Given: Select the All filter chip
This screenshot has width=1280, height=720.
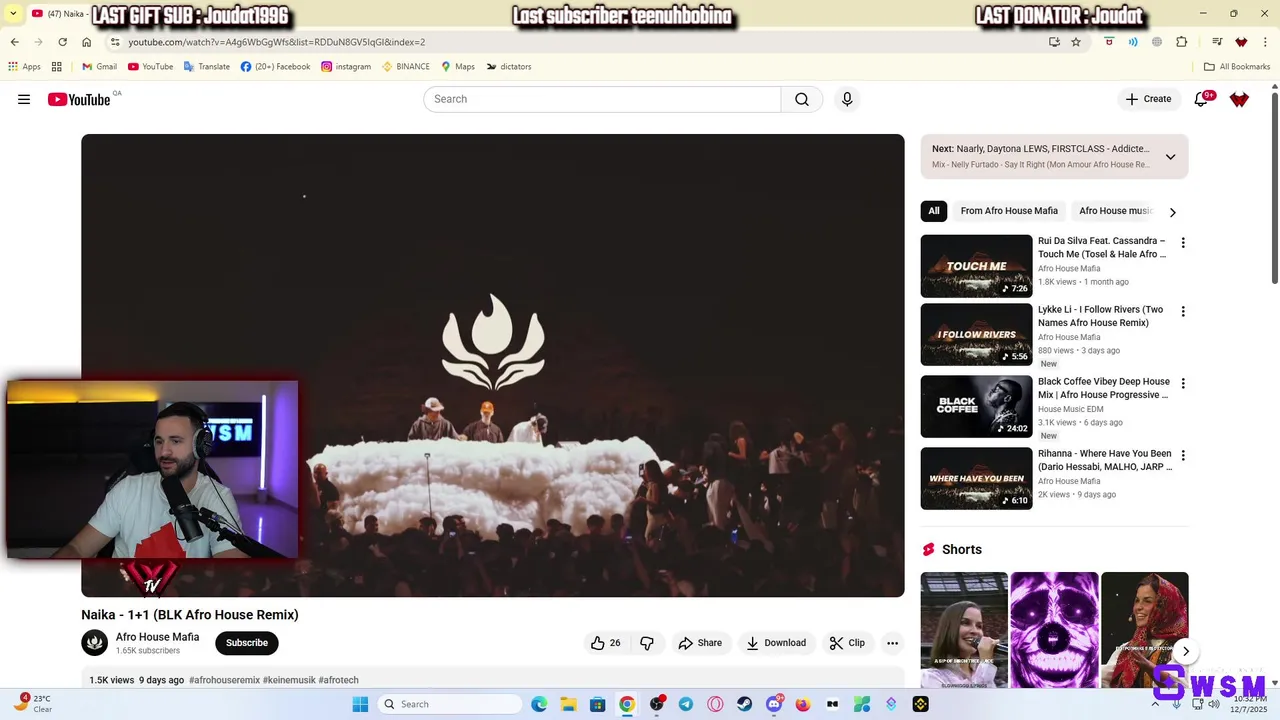Looking at the screenshot, I should coord(934,211).
